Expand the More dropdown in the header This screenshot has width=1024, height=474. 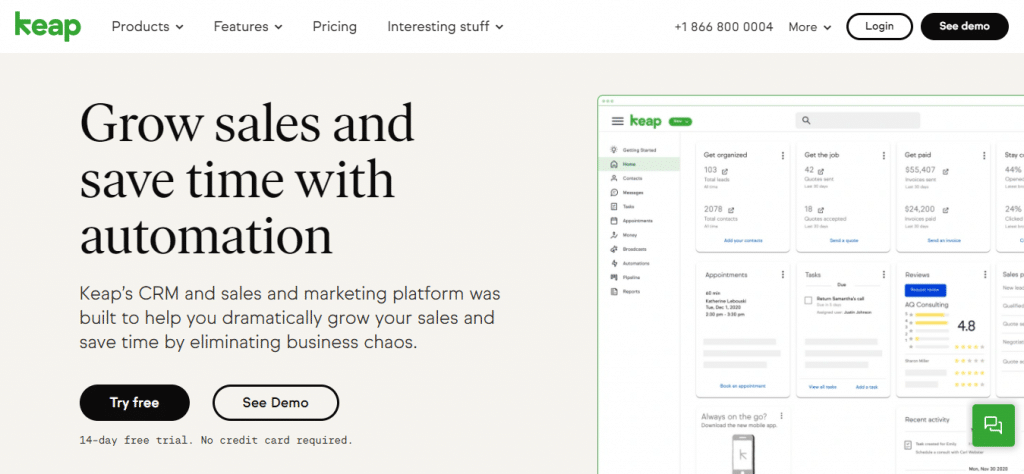810,27
